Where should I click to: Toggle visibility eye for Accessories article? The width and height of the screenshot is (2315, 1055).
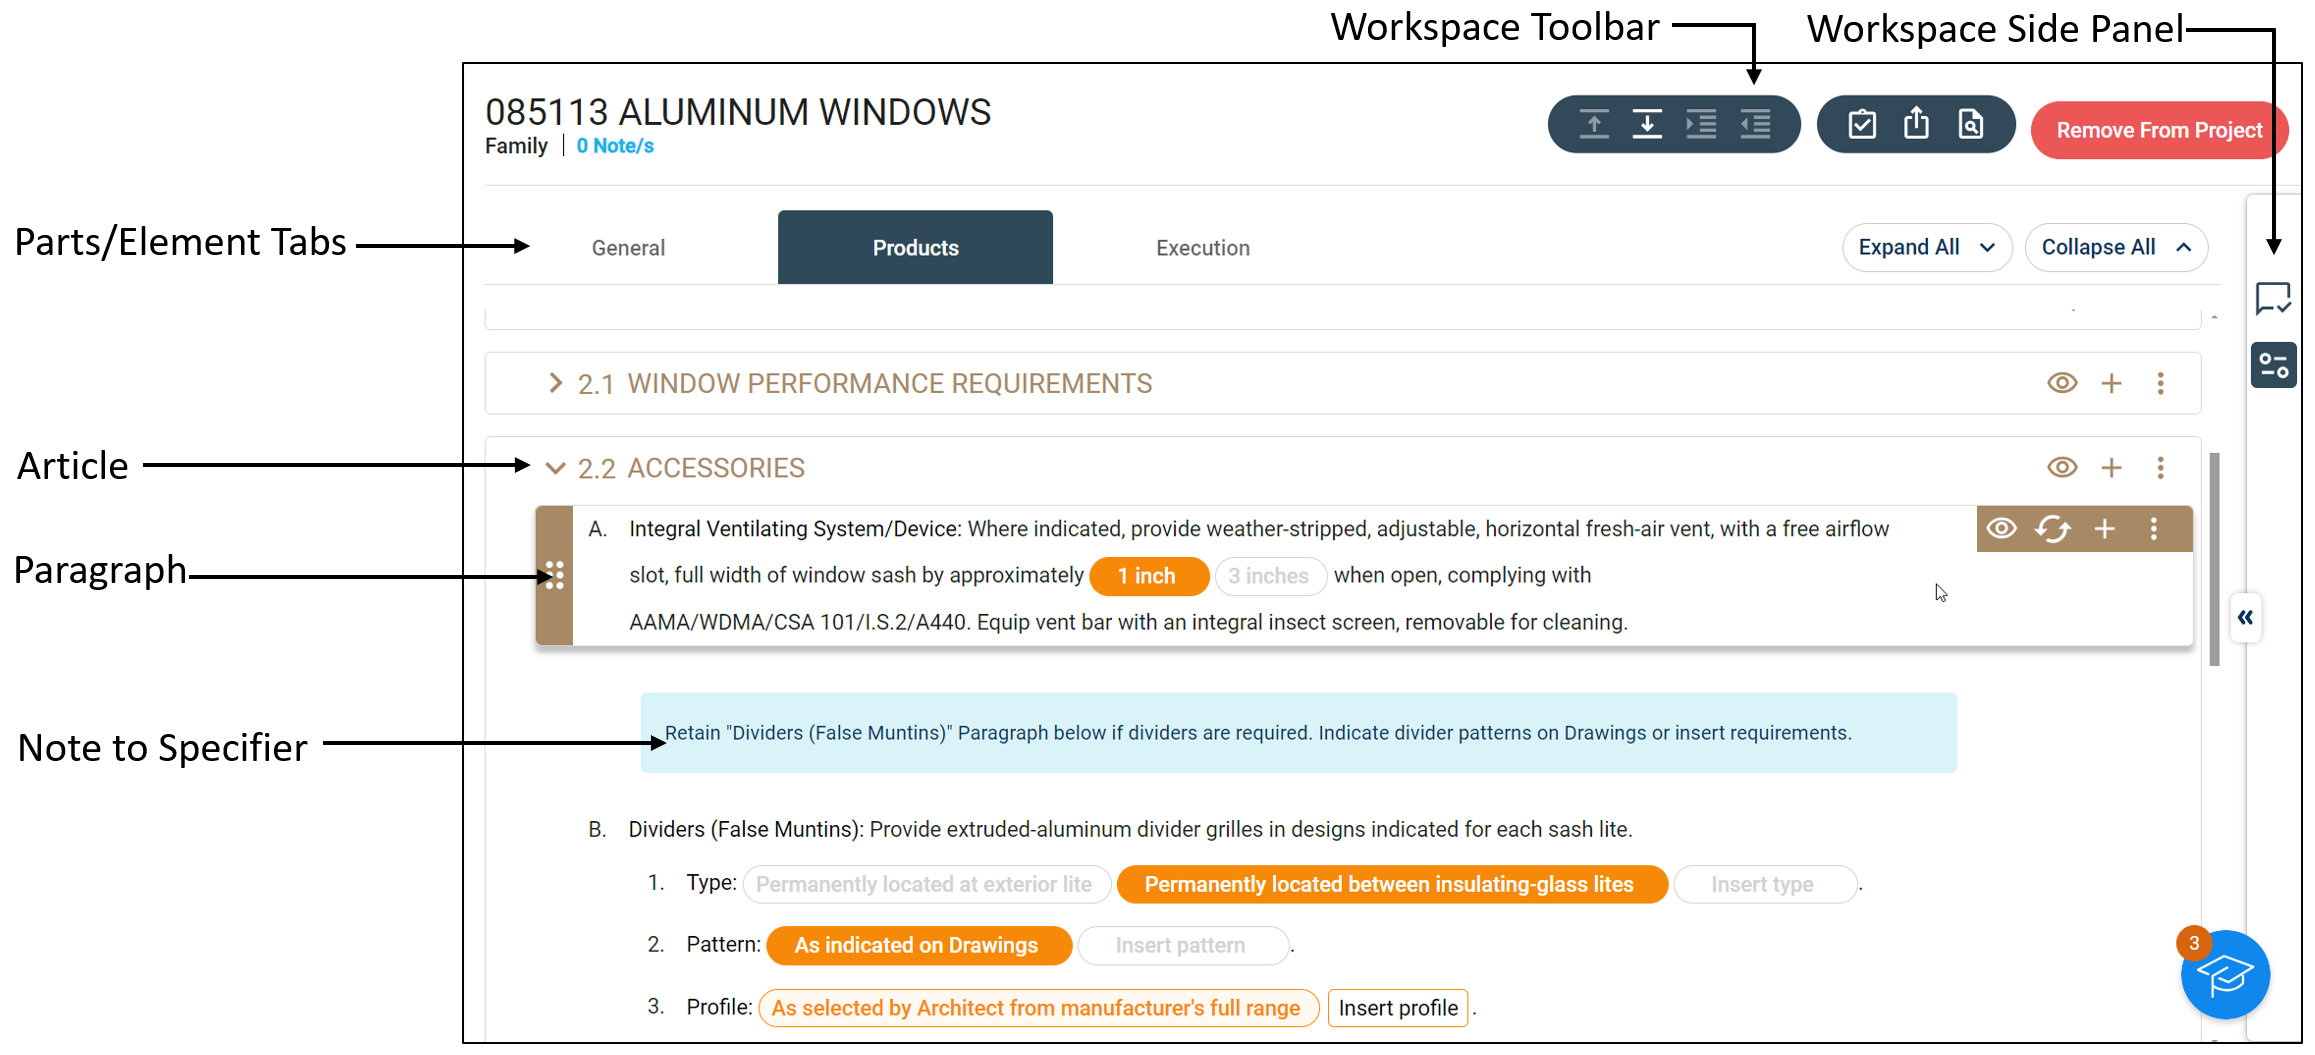click(x=2062, y=468)
